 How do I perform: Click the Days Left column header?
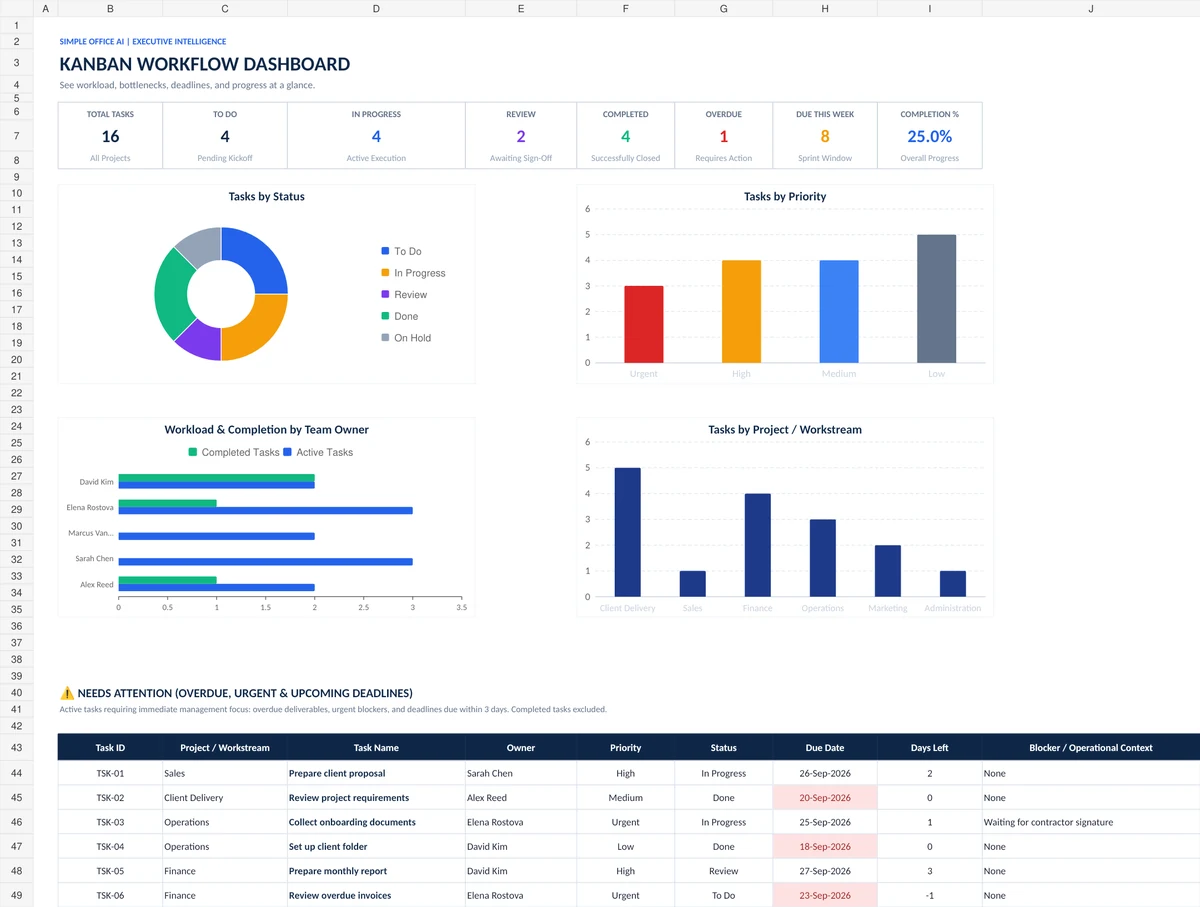coord(930,748)
